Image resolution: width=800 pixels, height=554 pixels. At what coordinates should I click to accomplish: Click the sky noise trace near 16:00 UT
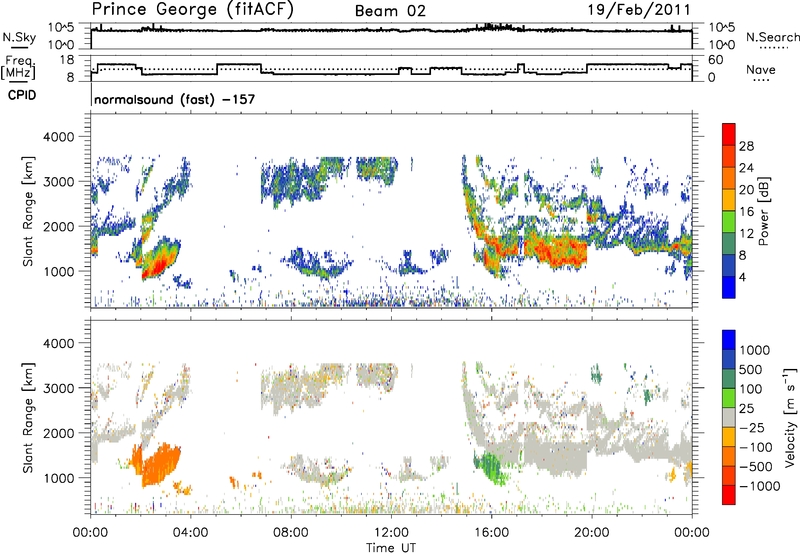click(x=491, y=27)
